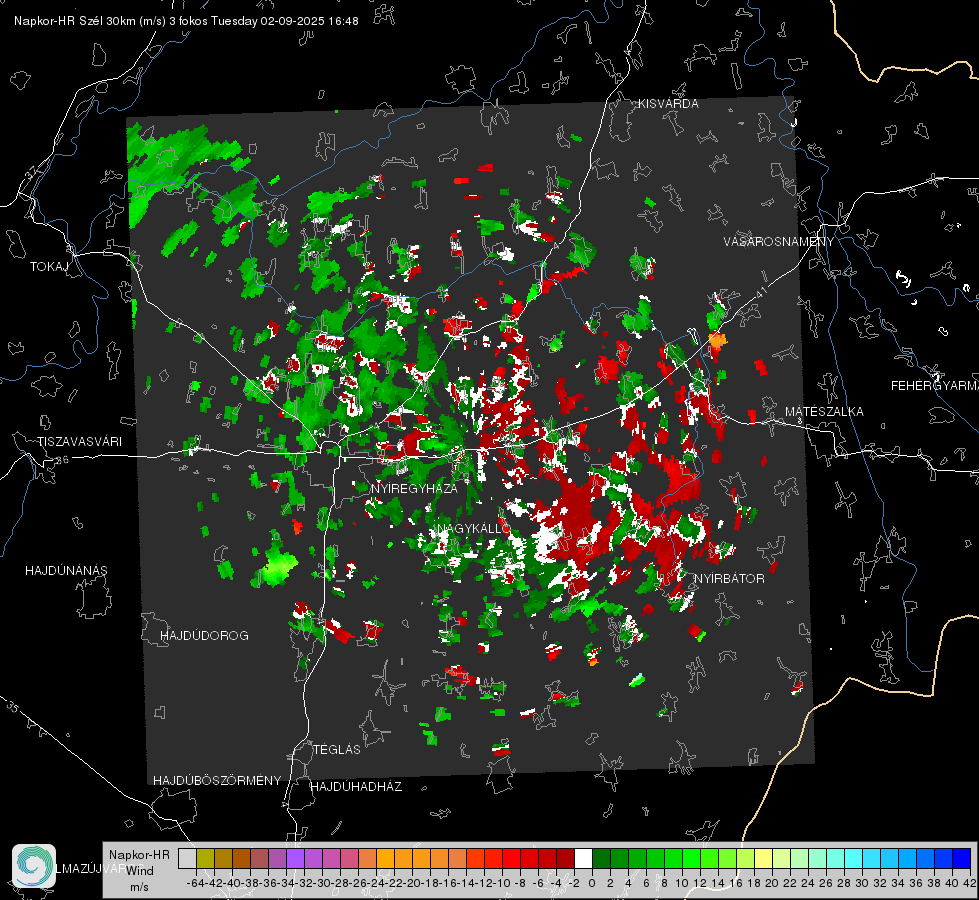This screenshot has height=900, width=979.
Task: Click the road number 41 near Vásárosnamény
Action: click(760, 291)
